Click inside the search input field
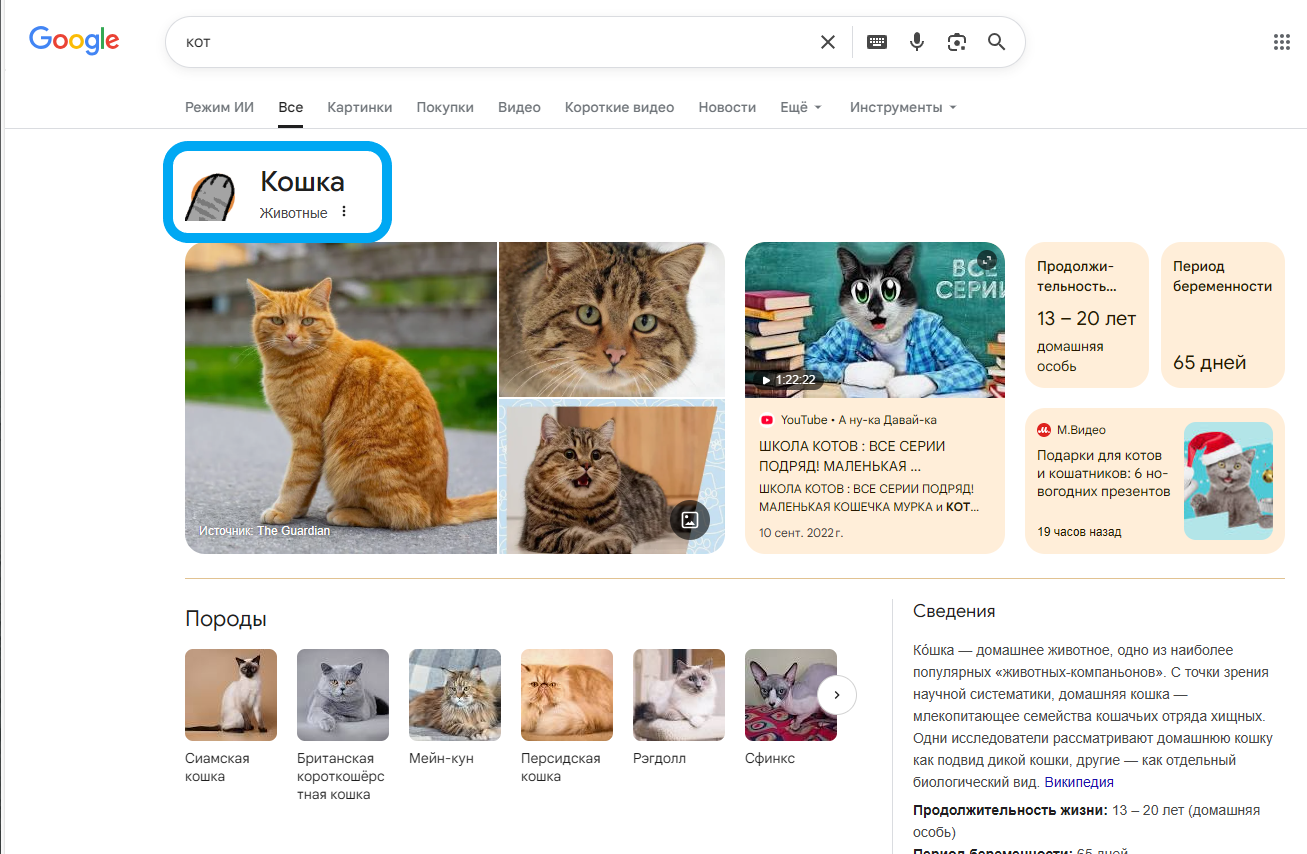Image resolution: width=1307 pixels, height=854 pixels. pos(450,41)
